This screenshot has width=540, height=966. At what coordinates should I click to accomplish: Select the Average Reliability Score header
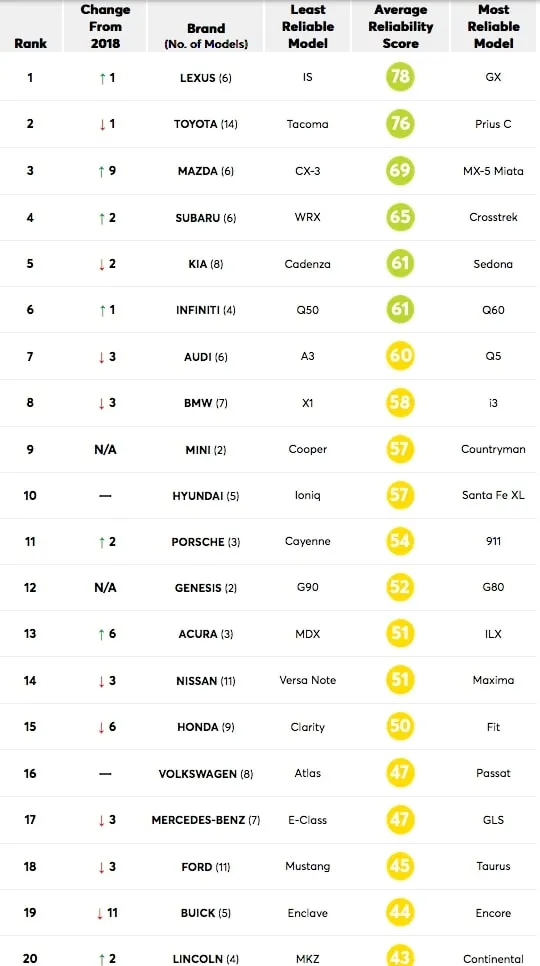point(401,27)
